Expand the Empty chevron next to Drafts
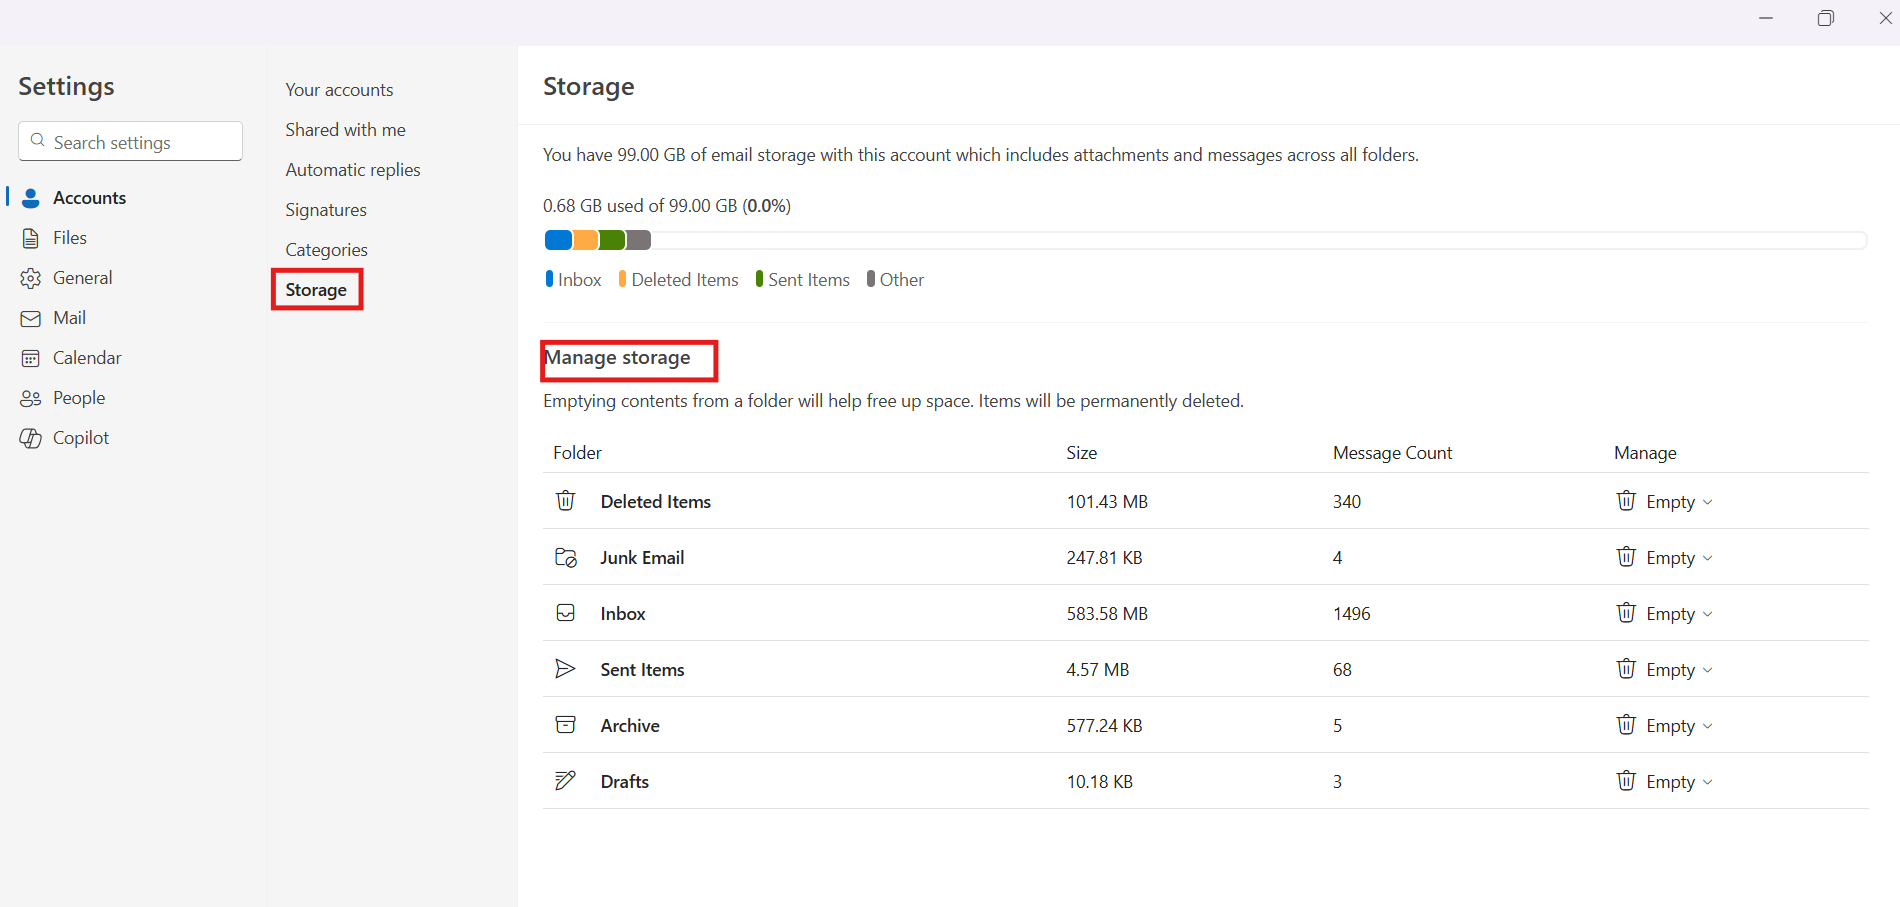This screenshot has height=907, width=1900. (x=1710, y=781)
